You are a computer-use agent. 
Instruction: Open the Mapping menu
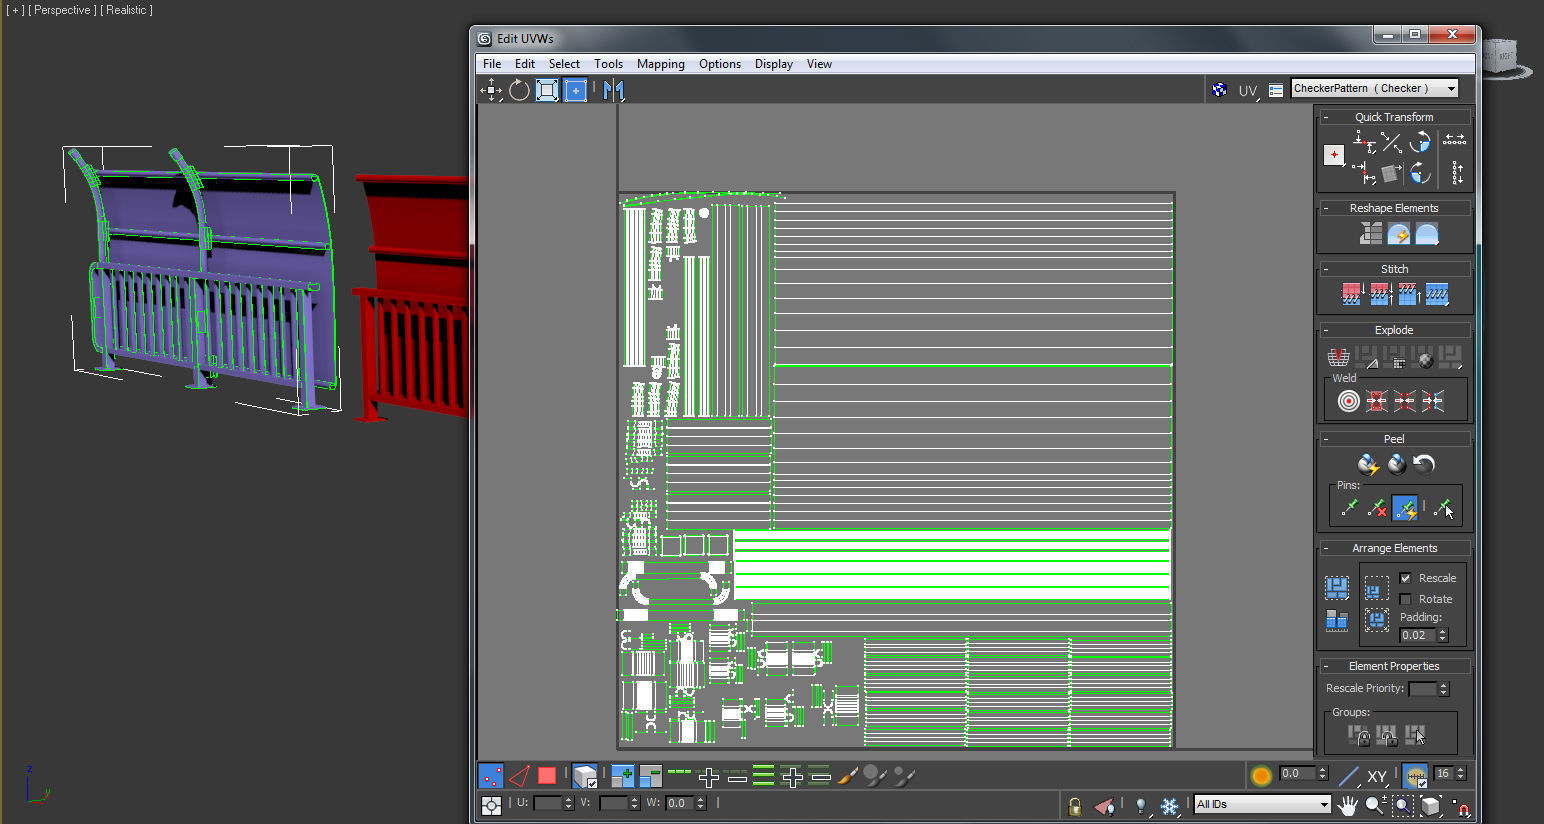coord(661,63)
